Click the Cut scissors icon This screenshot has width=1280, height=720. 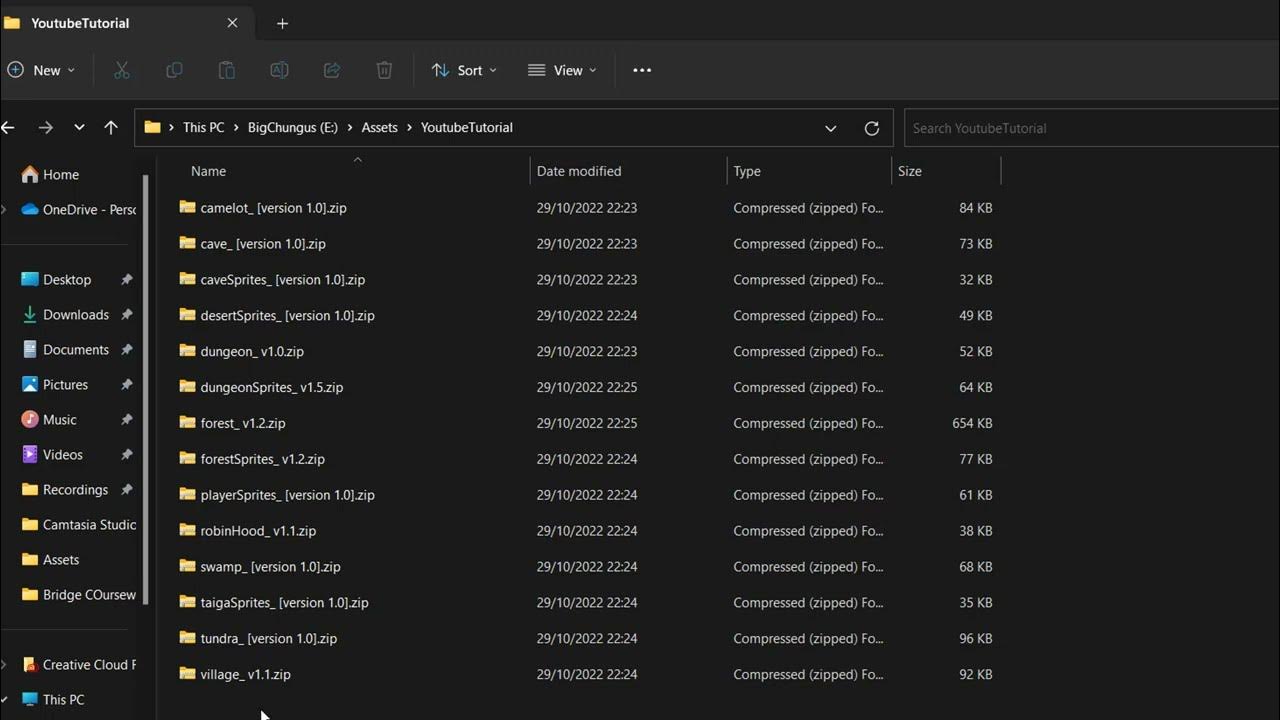tap(122, 70)
